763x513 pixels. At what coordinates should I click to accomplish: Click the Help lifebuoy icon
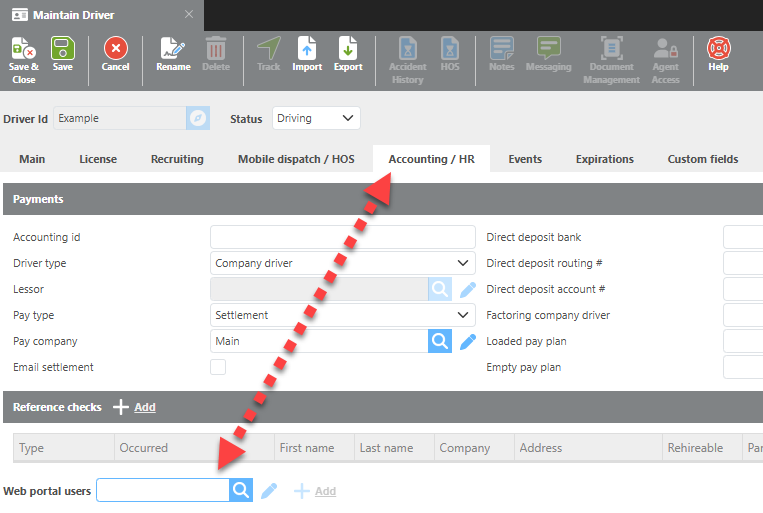click(x=718, y=48)
